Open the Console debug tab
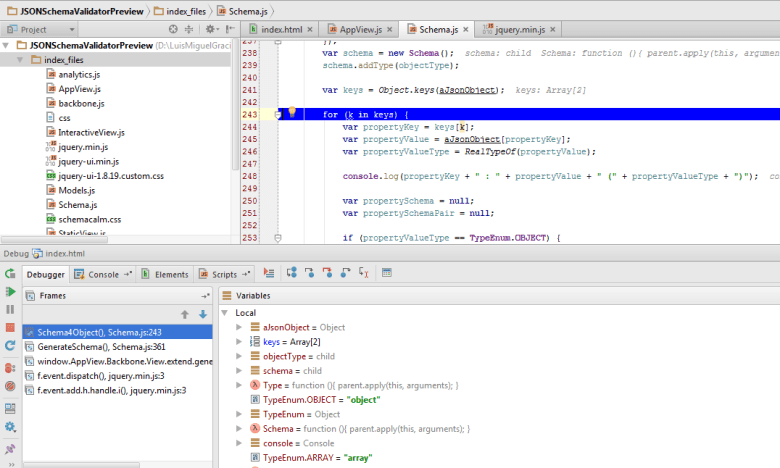Screen dimensions: 780x468 click(104, 273)
